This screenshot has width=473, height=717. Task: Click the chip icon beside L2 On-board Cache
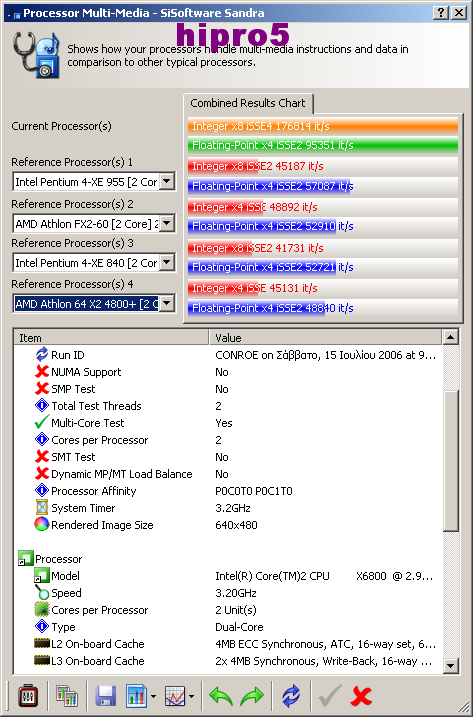point(42,643)
